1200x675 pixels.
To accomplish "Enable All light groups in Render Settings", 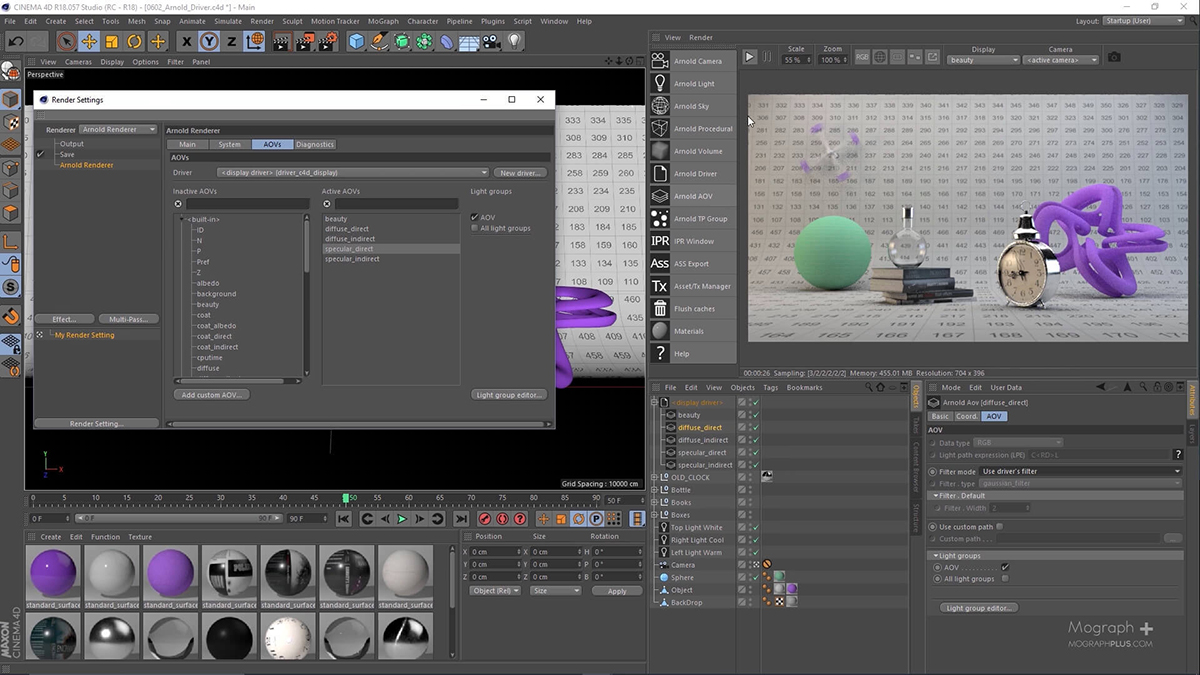I will tap(475, 228).
